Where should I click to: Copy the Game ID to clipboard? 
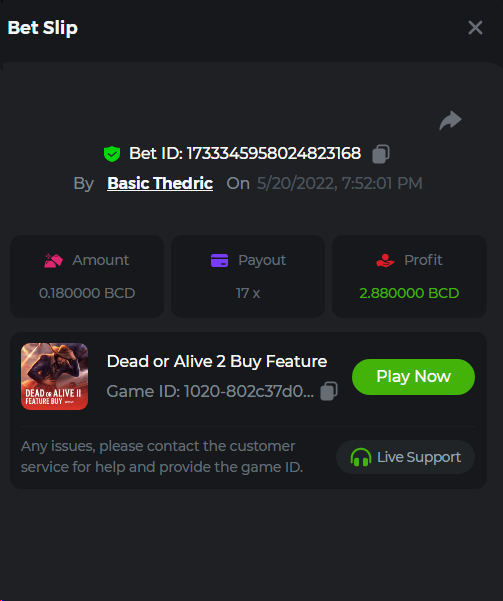pyautogui.click(x=329, y=391)
